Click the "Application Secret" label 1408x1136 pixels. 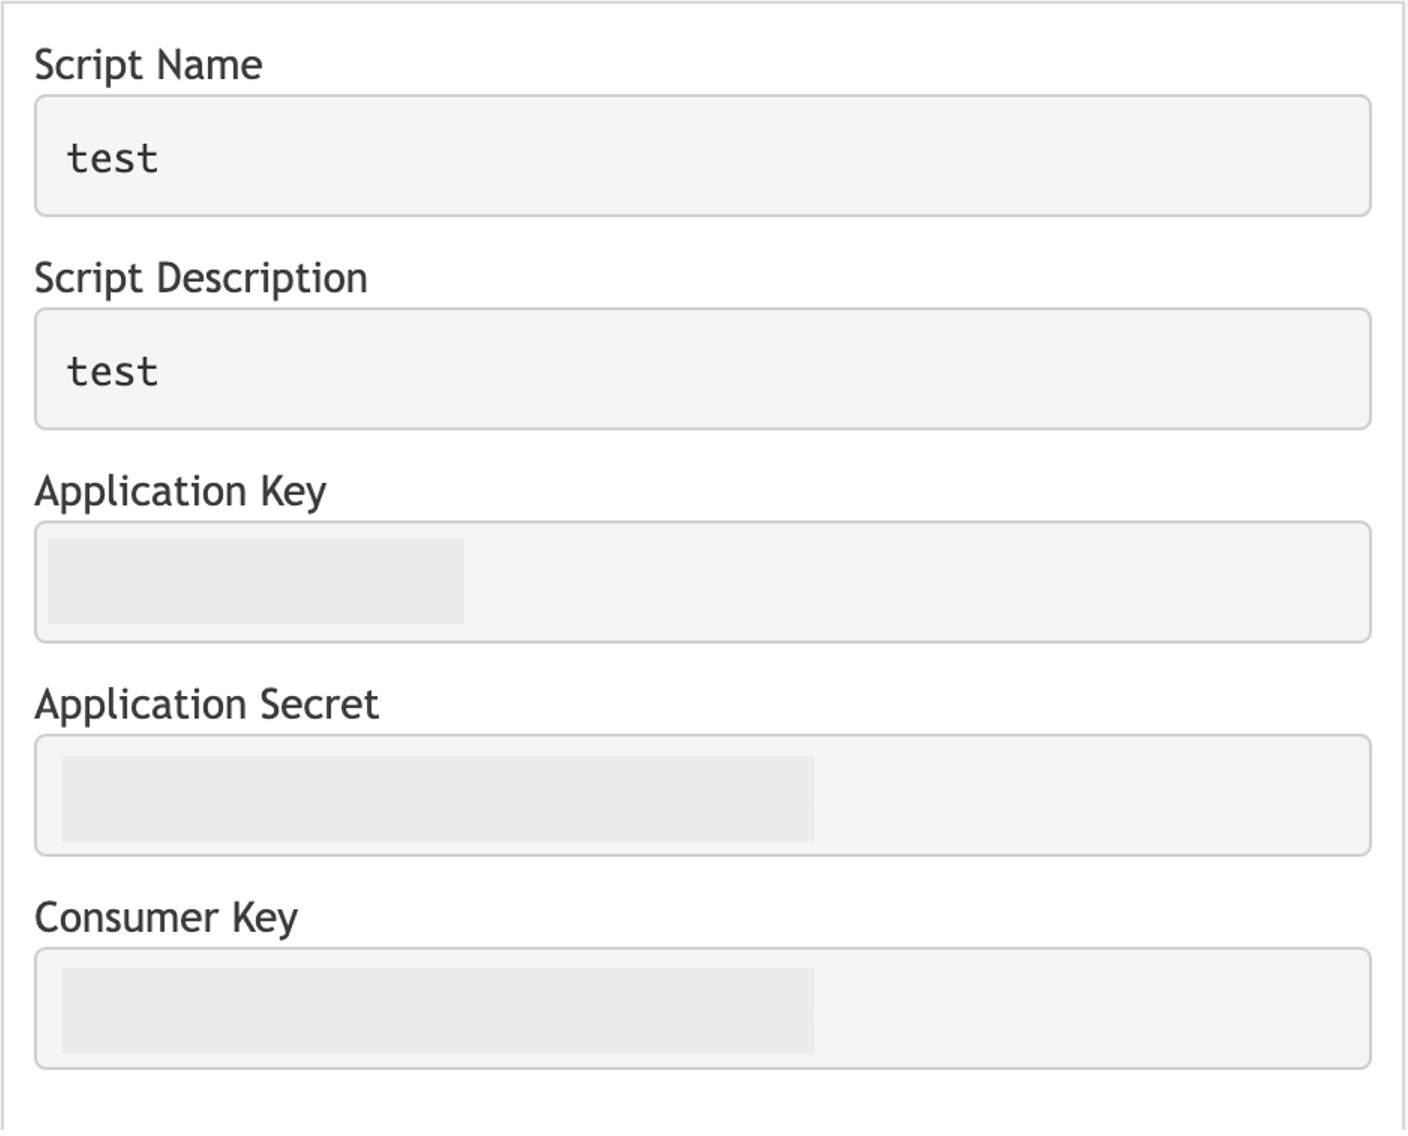pos(207,705)
